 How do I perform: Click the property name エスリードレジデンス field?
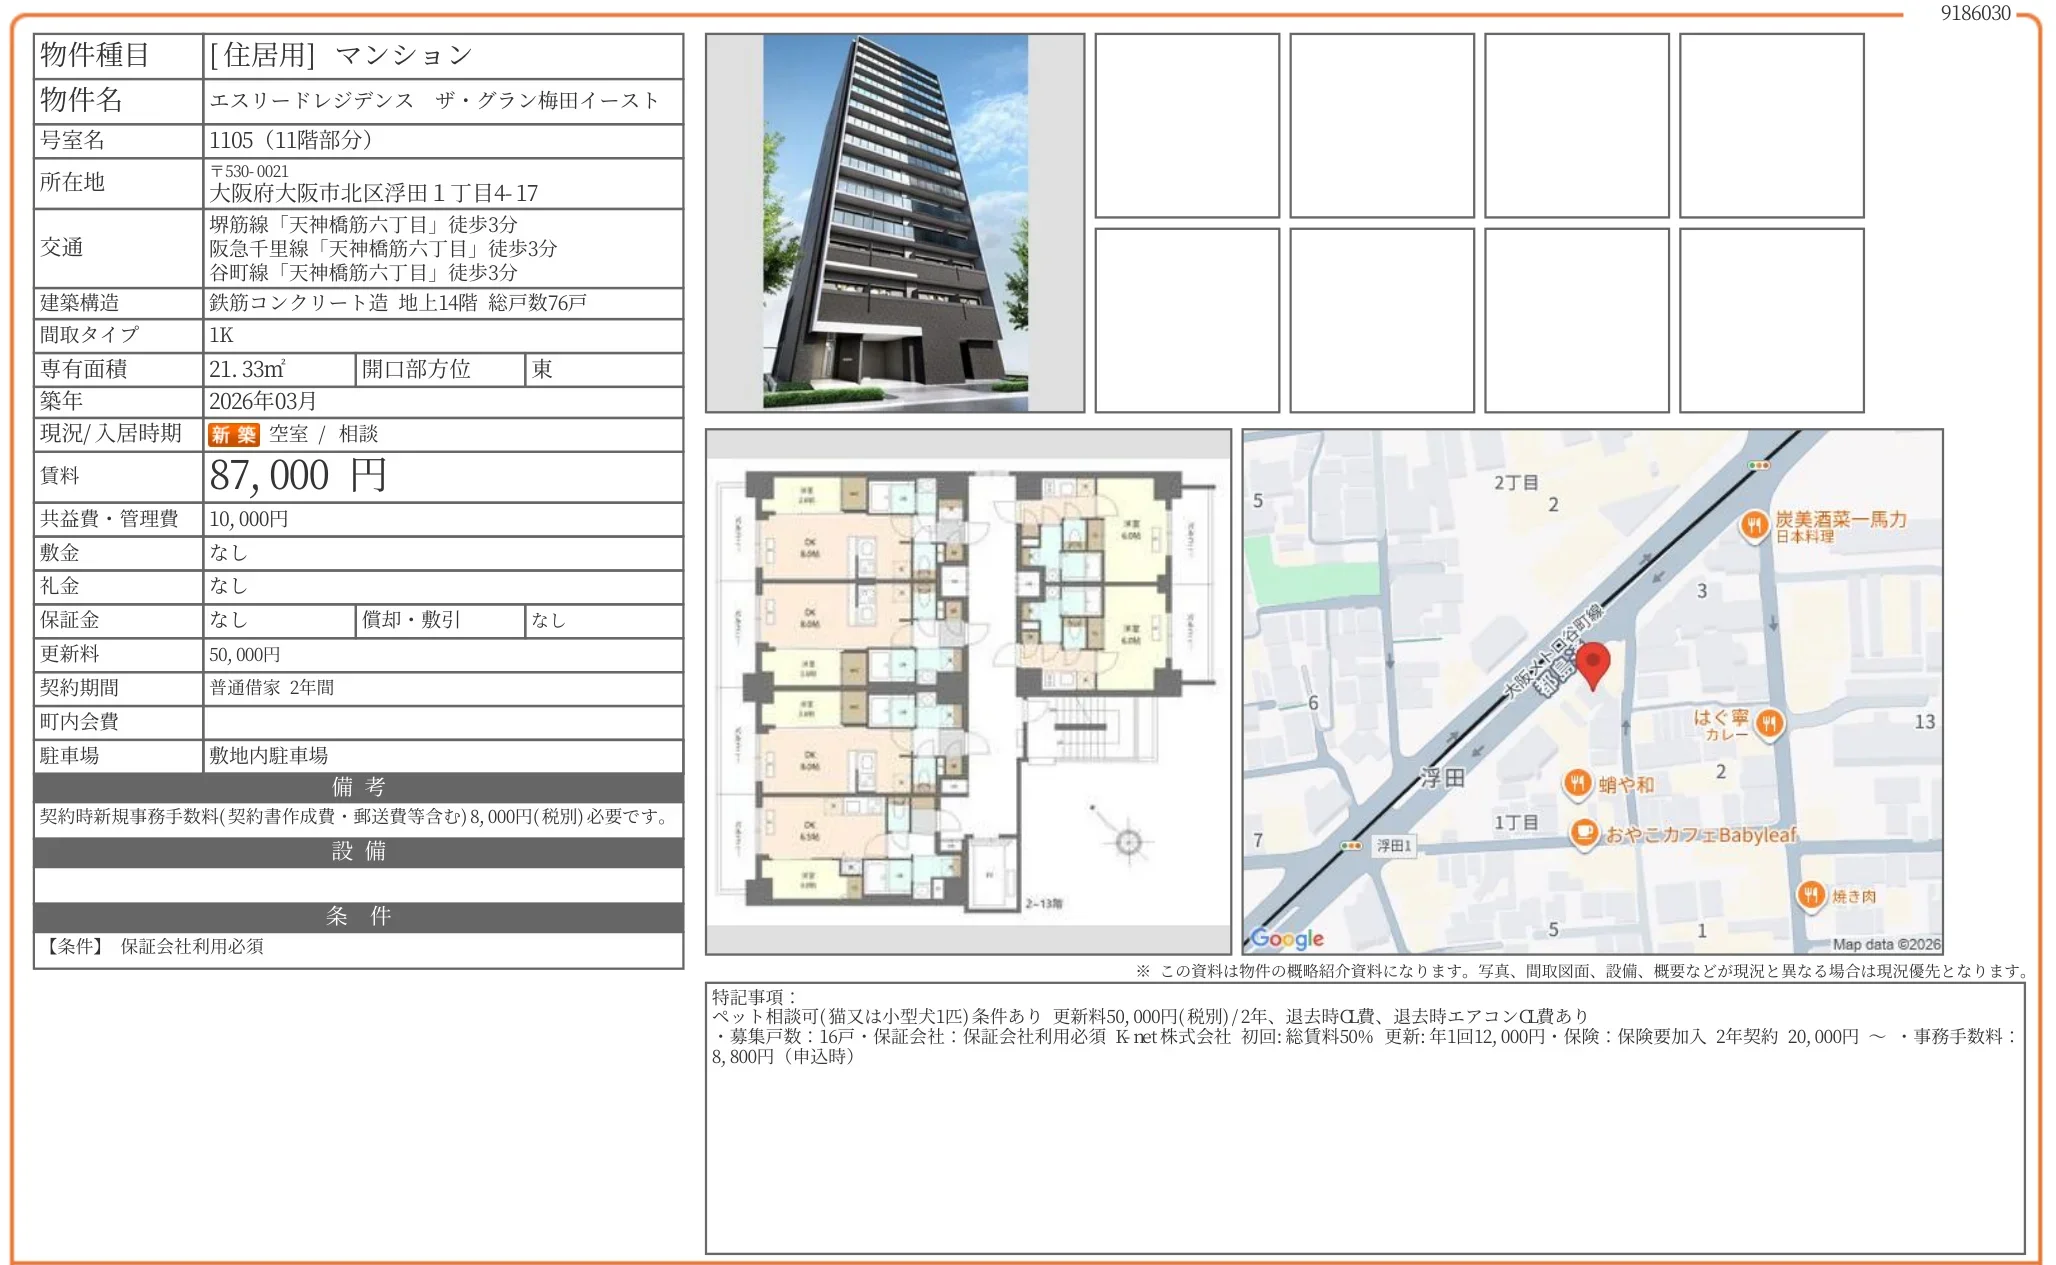click(435, 101)
